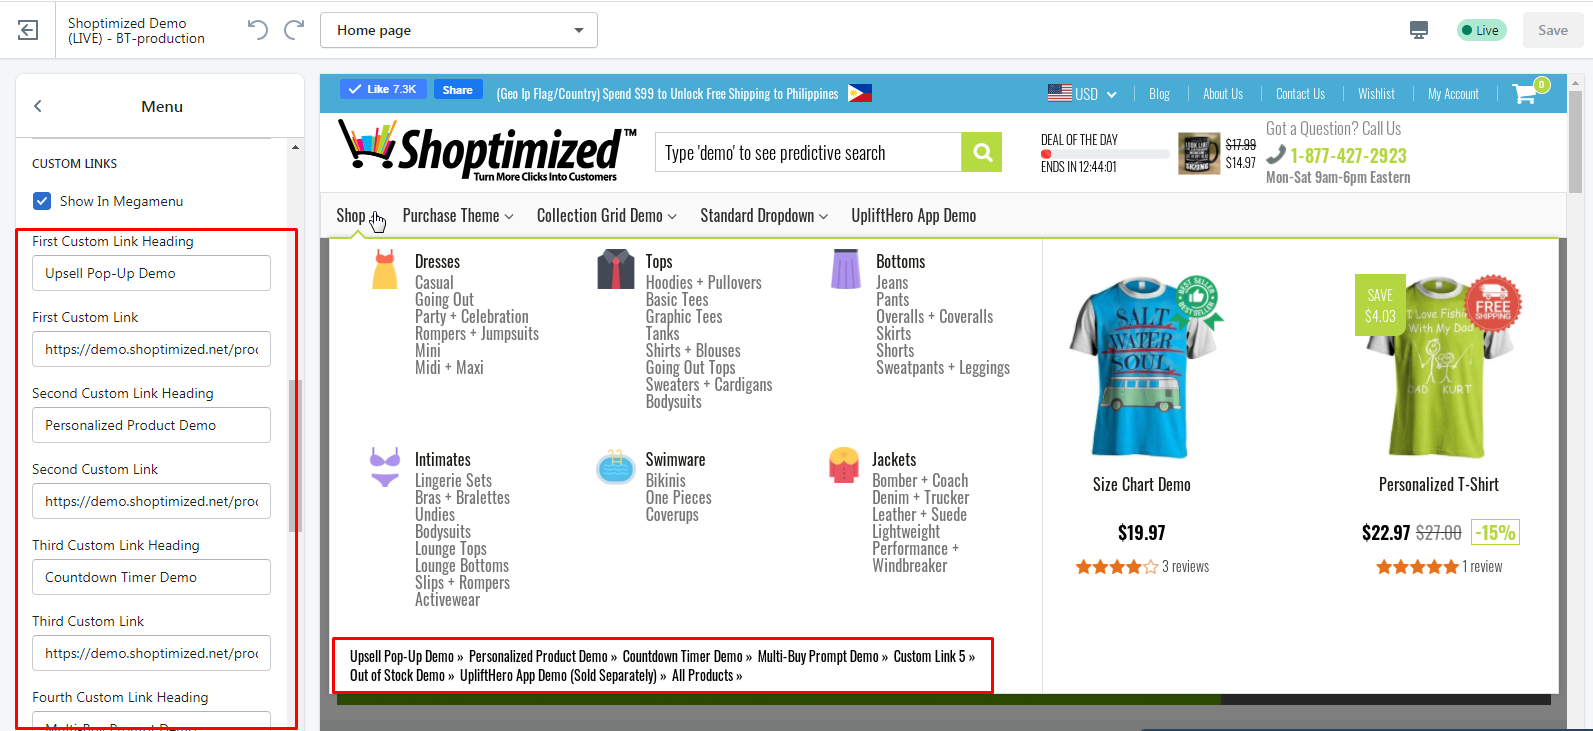The height and width of the screenshot is (731, 1593).
Task: Switch to desktop preview icon
Action: click(x=1419, y=30)
